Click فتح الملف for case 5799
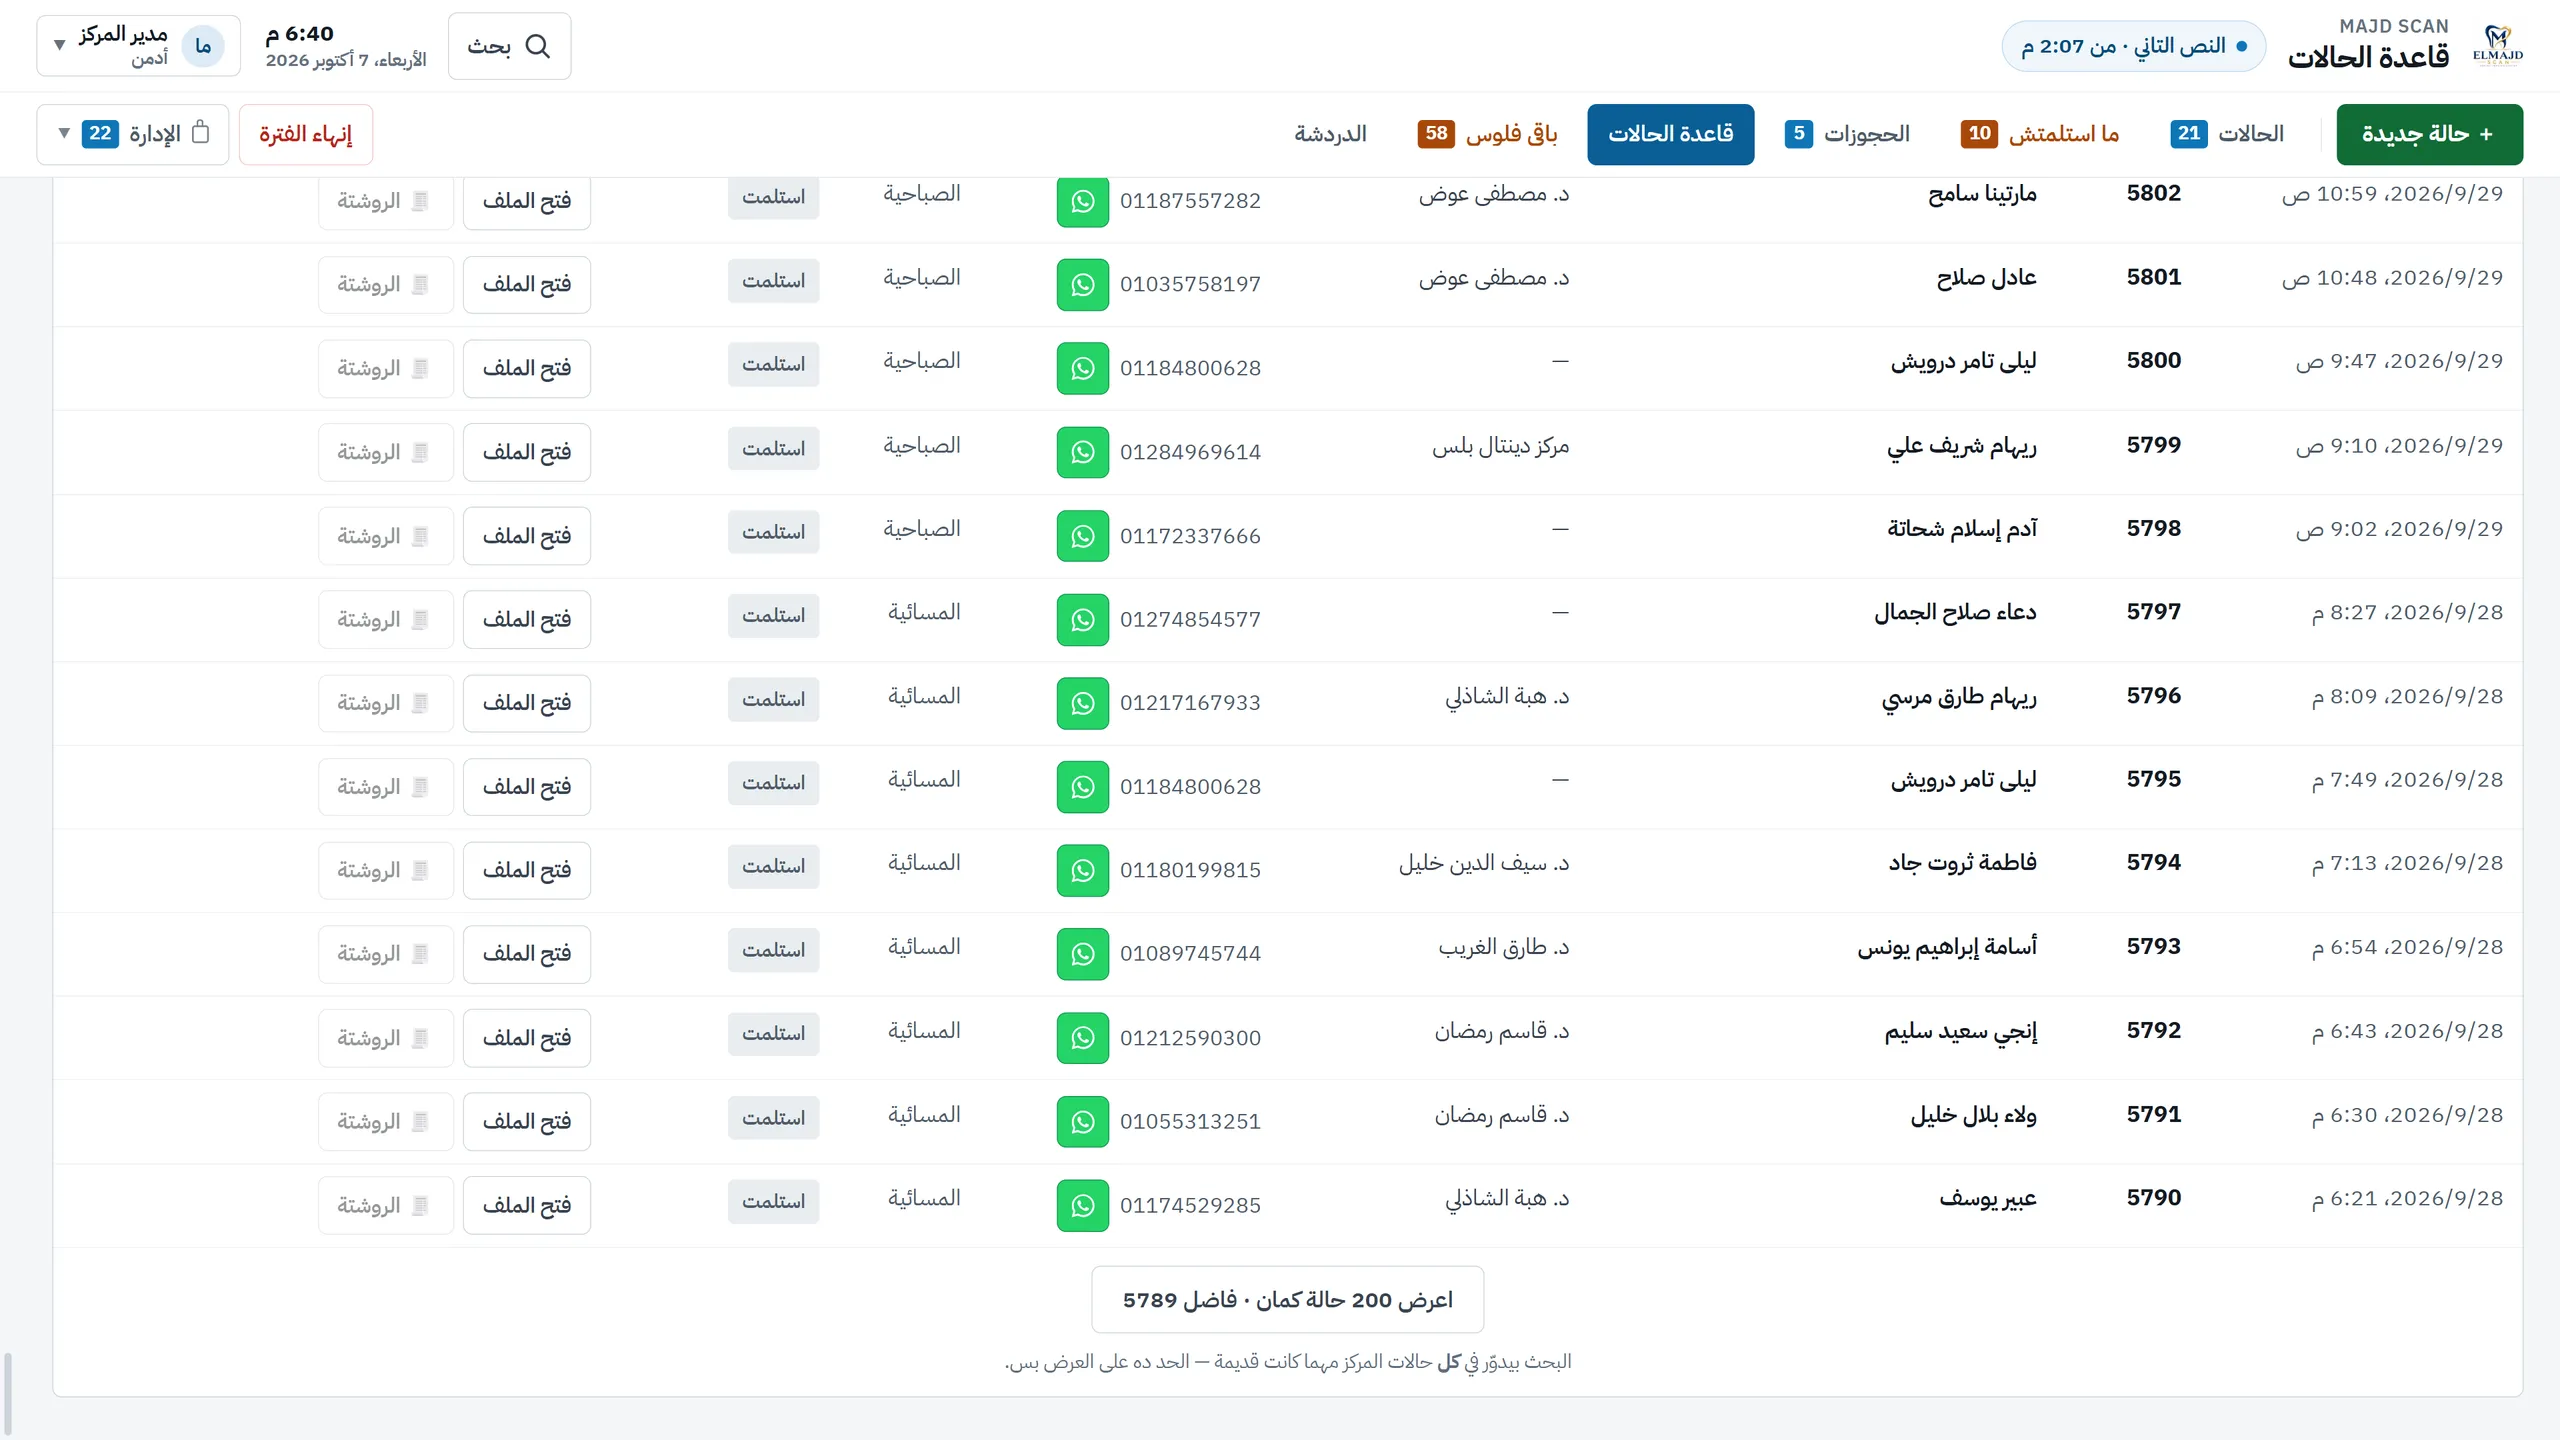The image size is (2560, 1440). click(x=526, y=452)
